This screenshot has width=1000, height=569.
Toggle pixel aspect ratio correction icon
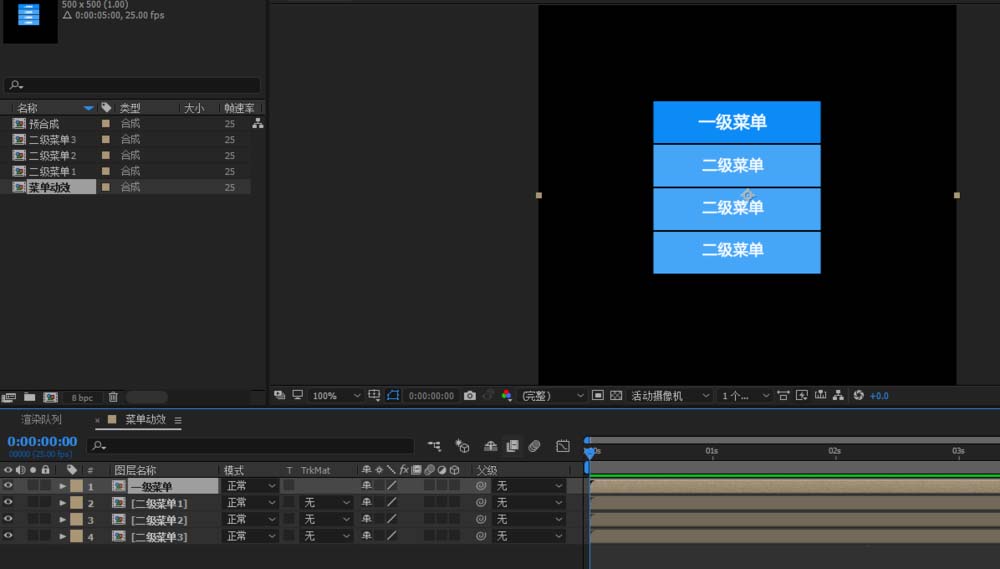pos(783,395)
